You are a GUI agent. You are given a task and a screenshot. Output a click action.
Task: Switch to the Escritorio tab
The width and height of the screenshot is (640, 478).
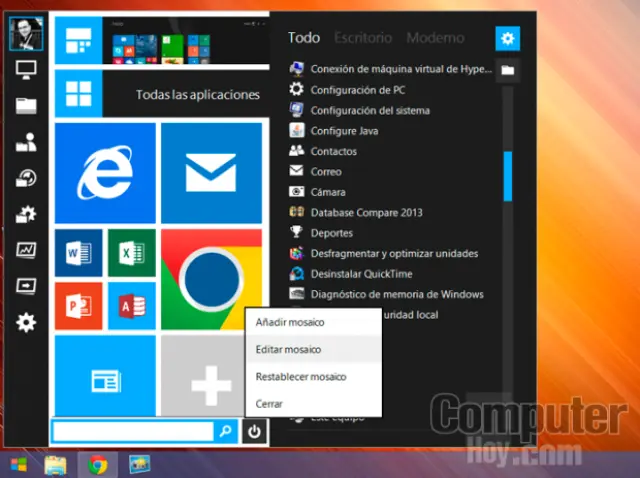pyautogui.click(x=362, y=38)
